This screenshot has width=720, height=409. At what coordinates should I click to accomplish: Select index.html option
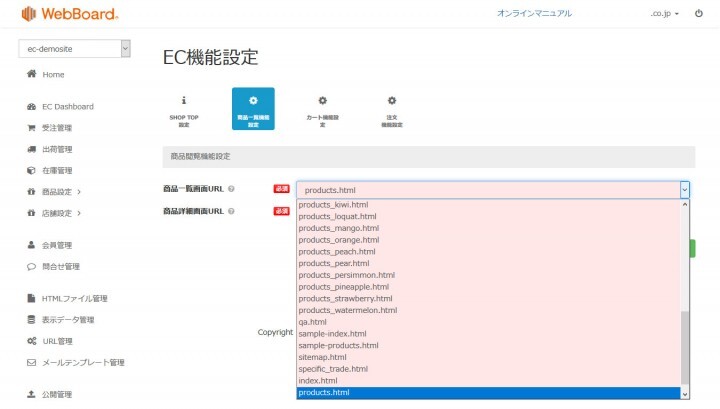tap(488, 381)
